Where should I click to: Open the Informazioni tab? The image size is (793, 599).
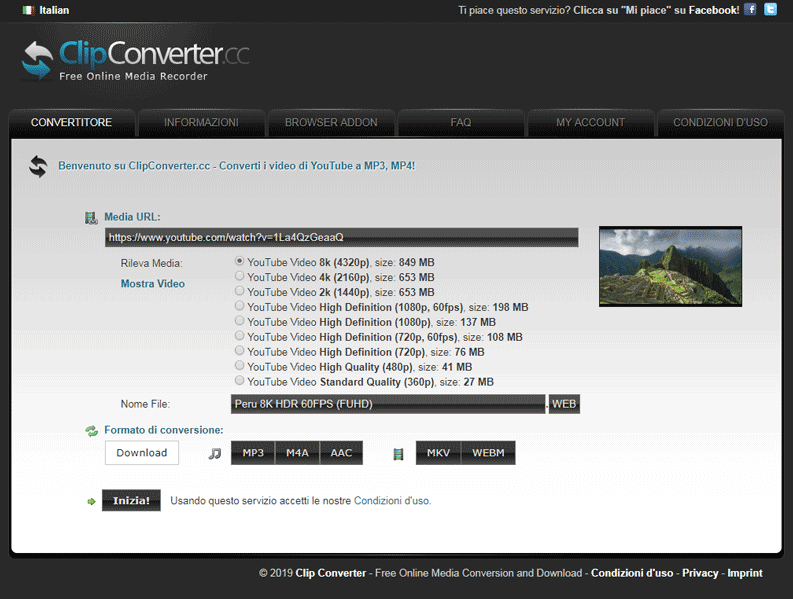201,123
